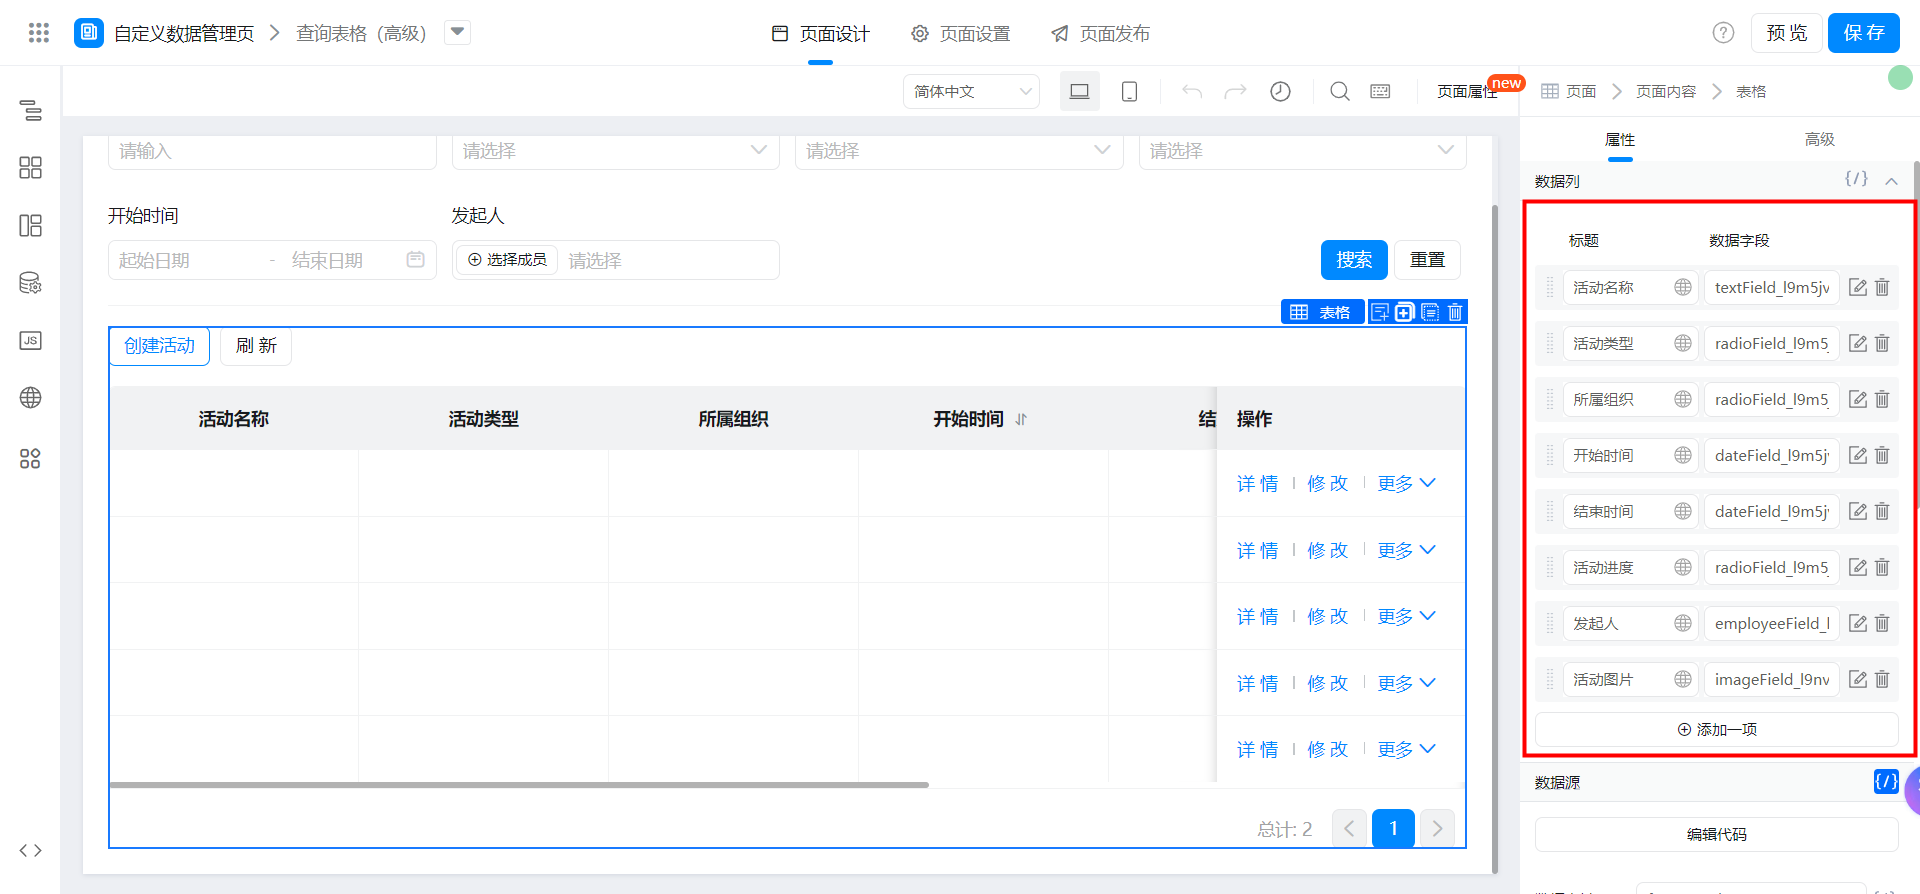Open the JS action panel icon
1920x894 pixels.
pos(30,341)
